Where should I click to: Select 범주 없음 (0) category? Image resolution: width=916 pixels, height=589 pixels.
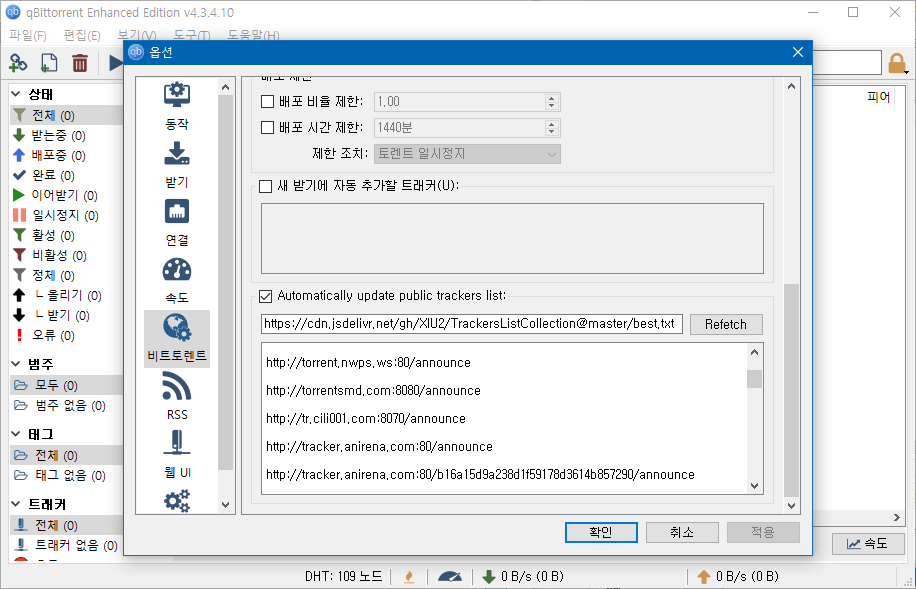coord(60,406)
